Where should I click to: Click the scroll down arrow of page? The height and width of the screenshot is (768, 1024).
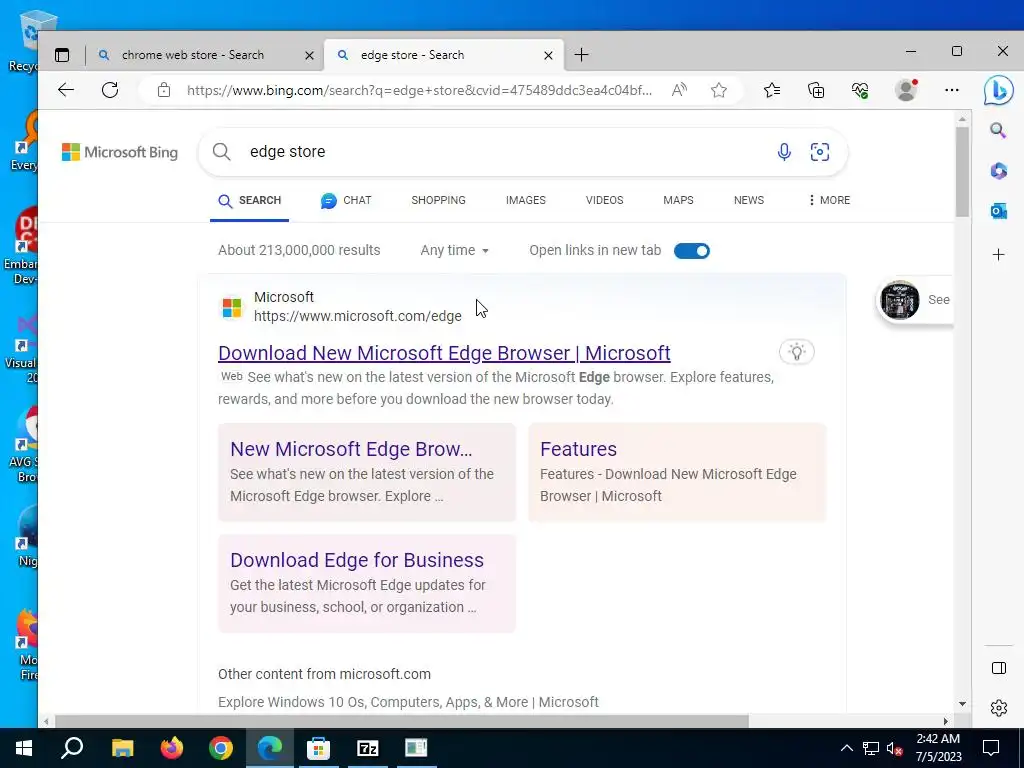coord(962,704)
